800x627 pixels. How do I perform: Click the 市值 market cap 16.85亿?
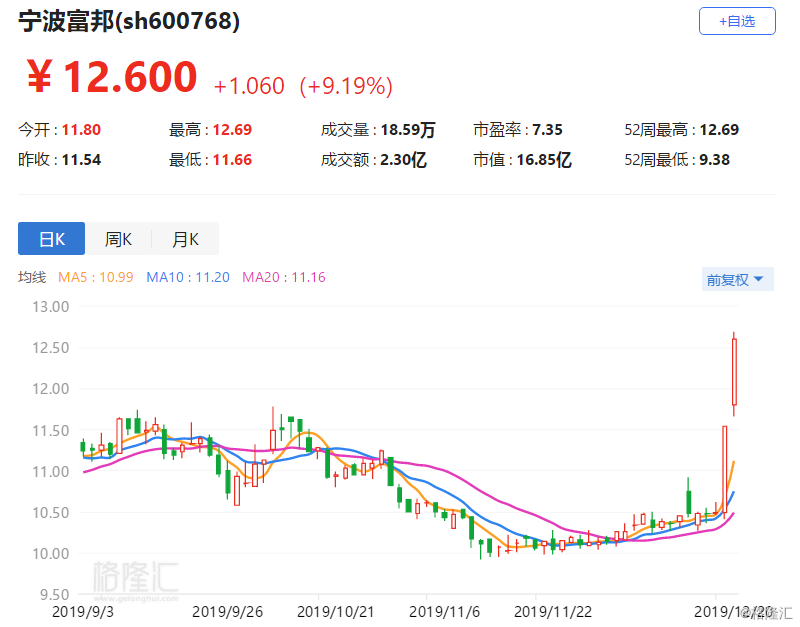click(x=544, y=160)
